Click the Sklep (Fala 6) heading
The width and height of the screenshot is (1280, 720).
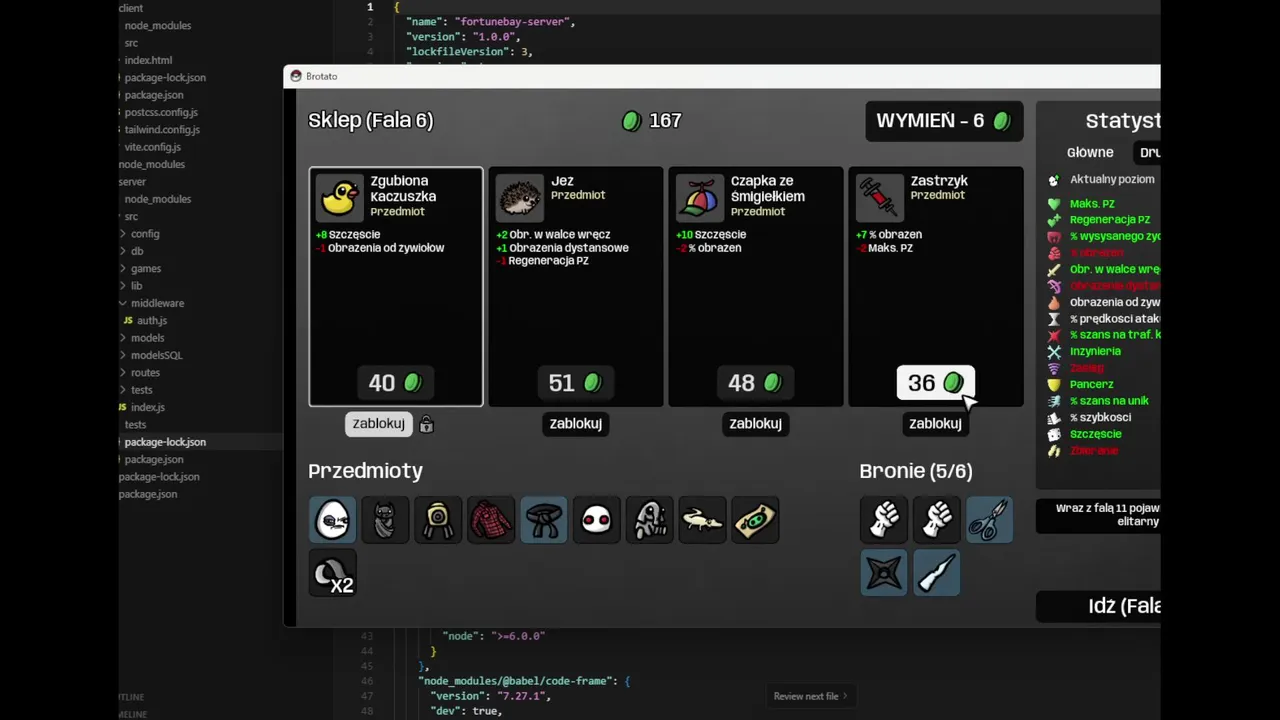(x=370, y=121)
